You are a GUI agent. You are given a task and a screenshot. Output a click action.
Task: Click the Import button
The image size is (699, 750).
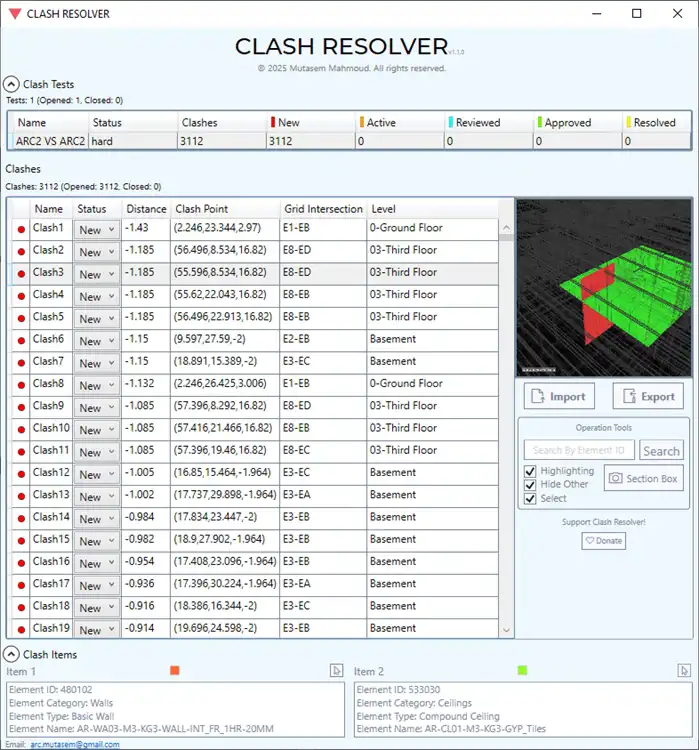pyautogui.click(x=559, y=396)
